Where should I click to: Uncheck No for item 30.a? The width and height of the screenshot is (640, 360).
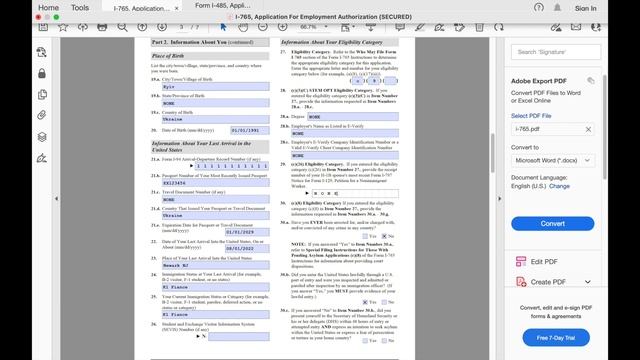tap(384, 236)
